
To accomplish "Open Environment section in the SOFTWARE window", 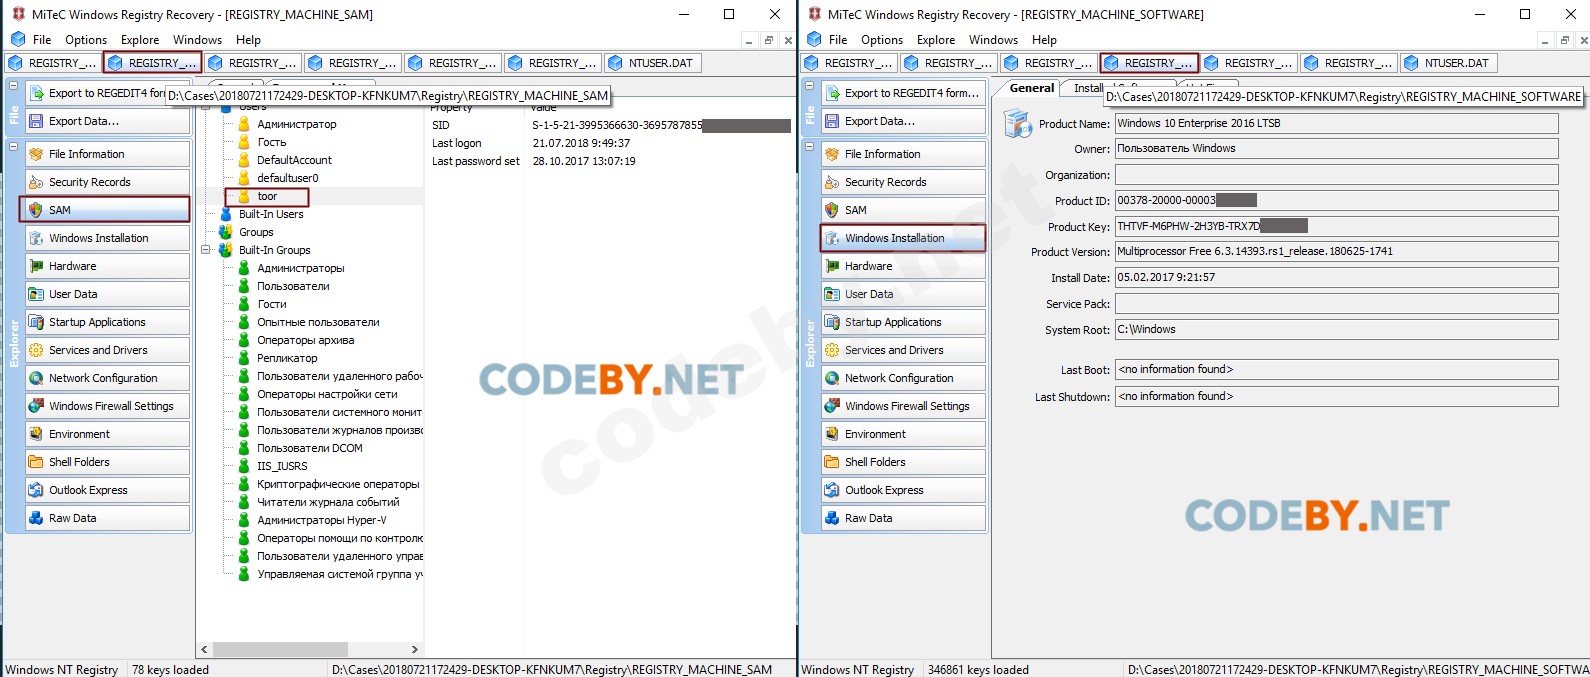I will (x=901, y=434).
